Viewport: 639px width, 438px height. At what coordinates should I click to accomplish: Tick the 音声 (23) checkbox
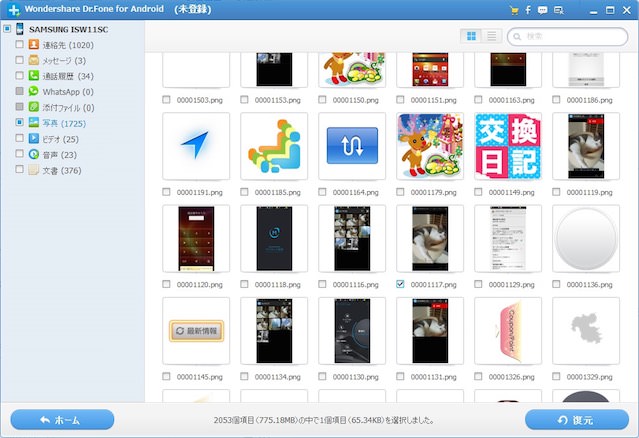(x=19, y=154)
